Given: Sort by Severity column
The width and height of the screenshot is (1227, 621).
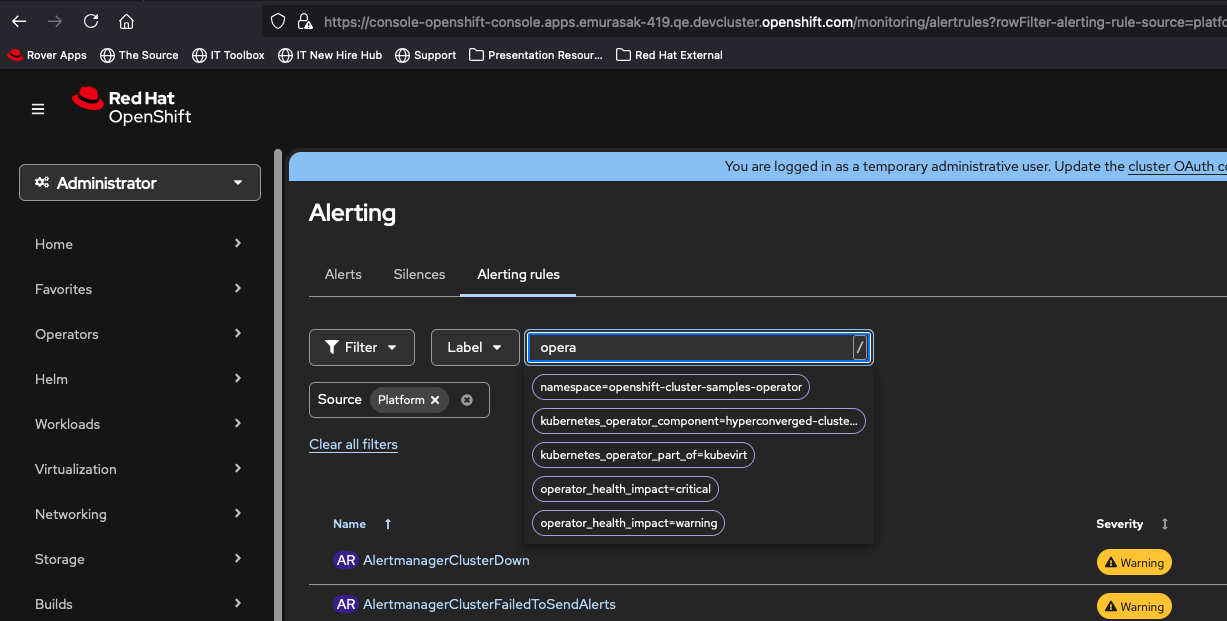Looking at the screenshot, I should coord(1165,524).
